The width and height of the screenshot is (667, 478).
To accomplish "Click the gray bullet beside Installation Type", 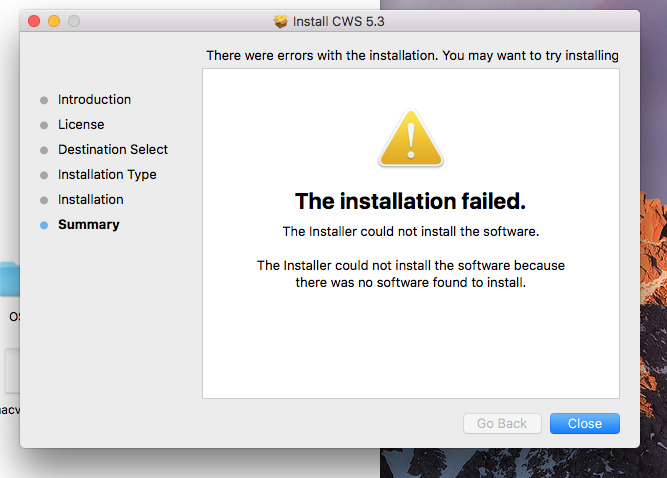I will pyautogui.click(x=43, y=175).
